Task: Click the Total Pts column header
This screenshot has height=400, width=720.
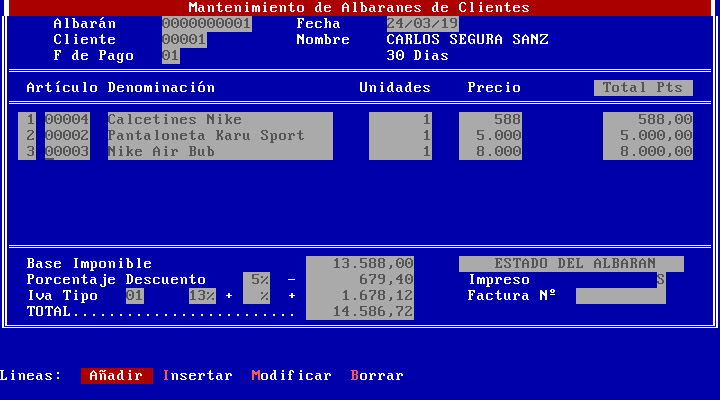Action: tap(643, 88)
